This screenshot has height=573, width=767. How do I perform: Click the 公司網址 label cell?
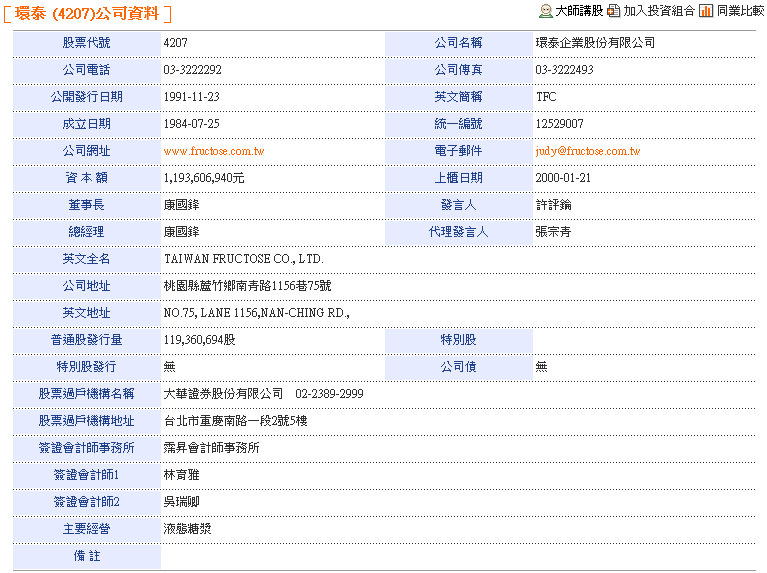[x=87, y=151]
